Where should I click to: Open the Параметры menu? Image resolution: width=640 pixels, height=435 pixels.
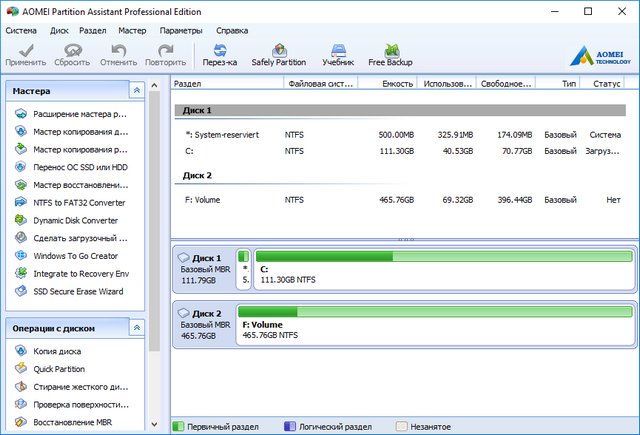coord(180,30)
